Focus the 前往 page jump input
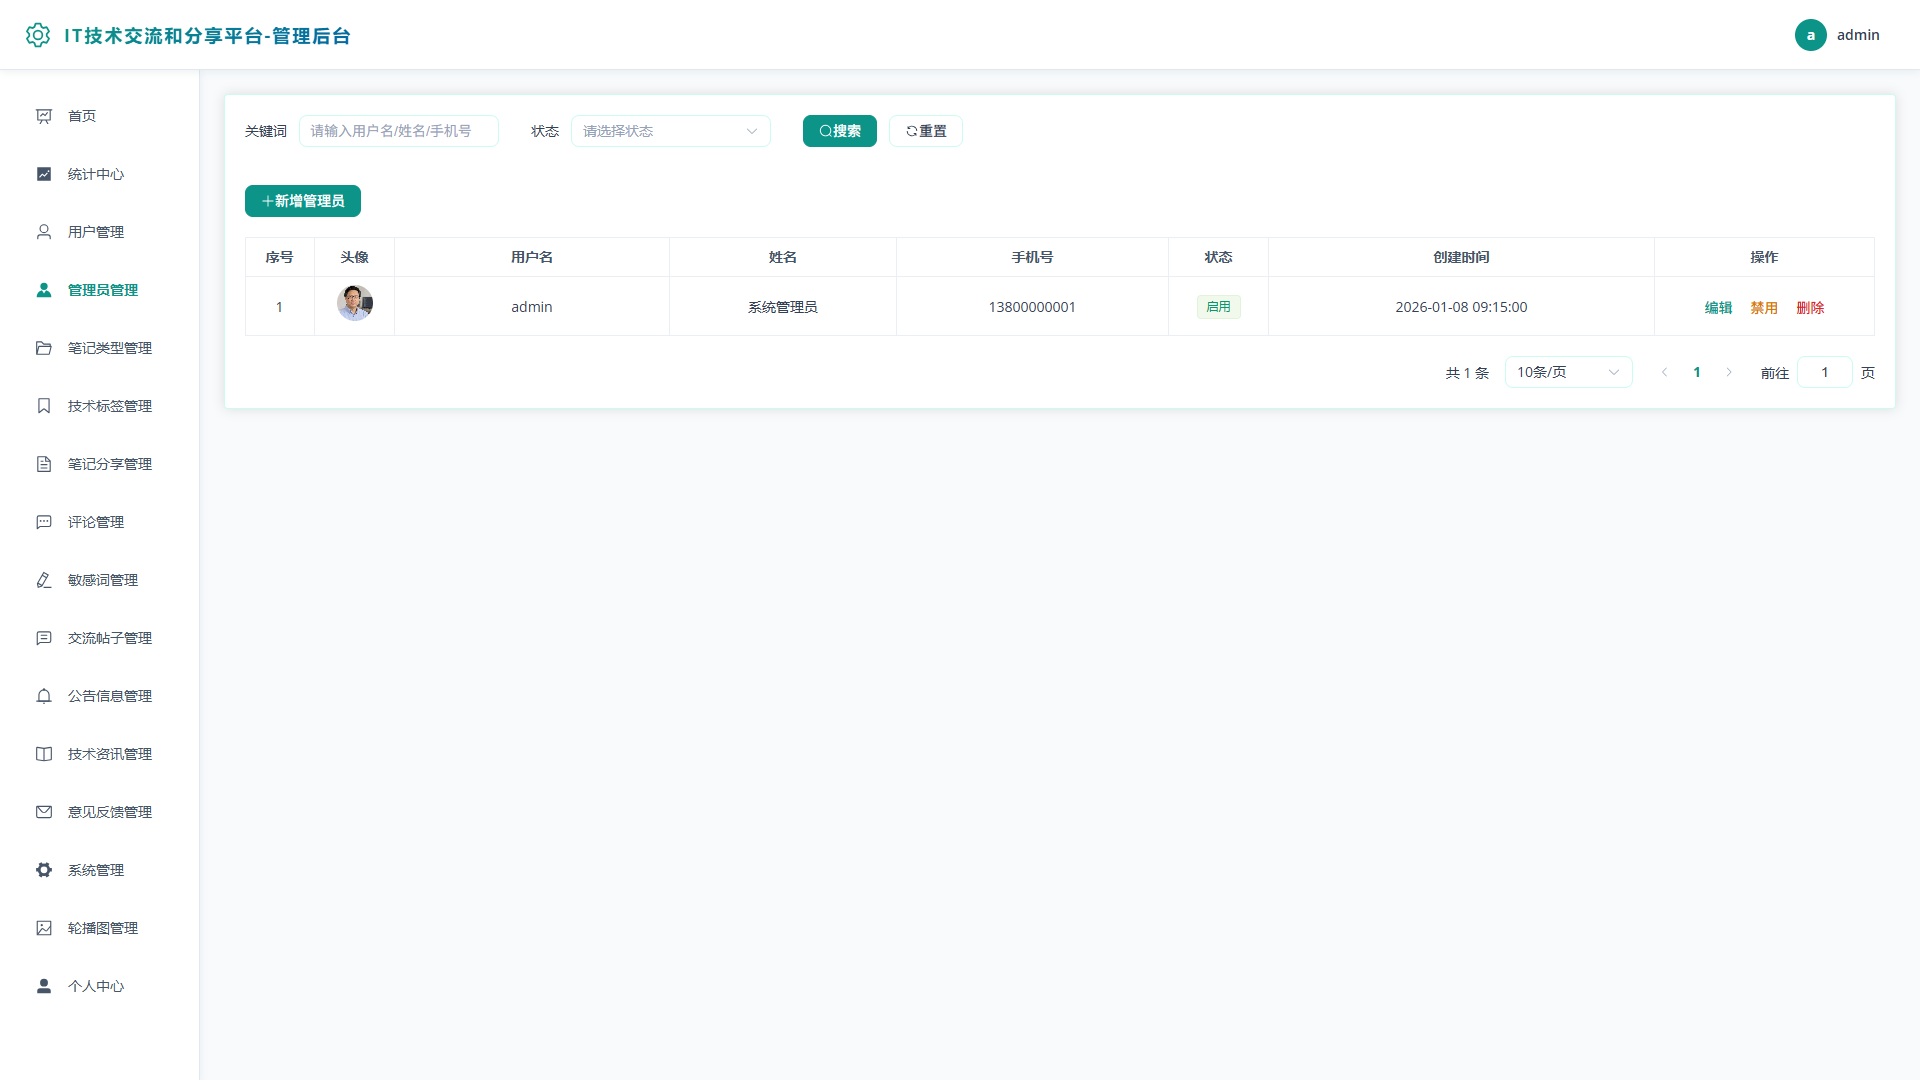This screenshot has width=1920, height=1080. tap(1825, 372)
